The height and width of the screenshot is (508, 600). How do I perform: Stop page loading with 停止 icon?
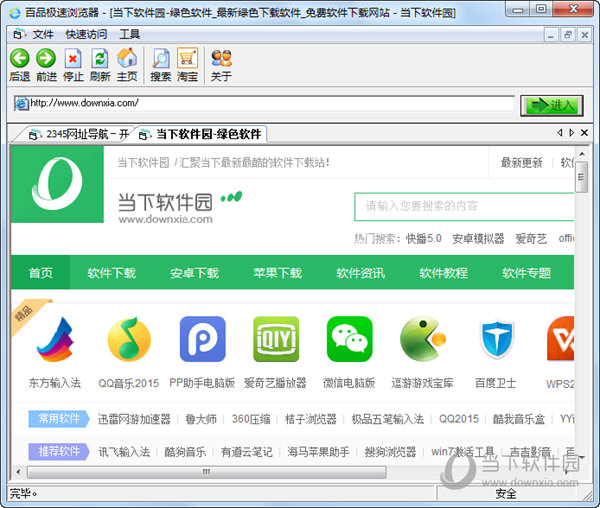click(x=73, y=59)
